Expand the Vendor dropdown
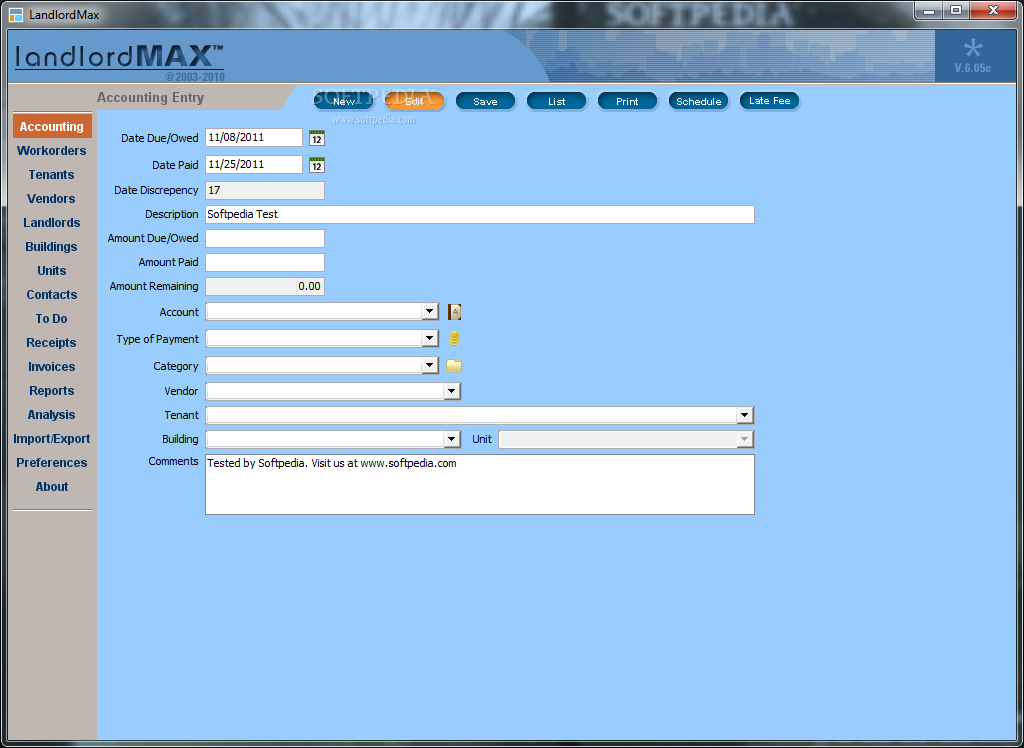The image size is (1024, 748). pos(452,391)
